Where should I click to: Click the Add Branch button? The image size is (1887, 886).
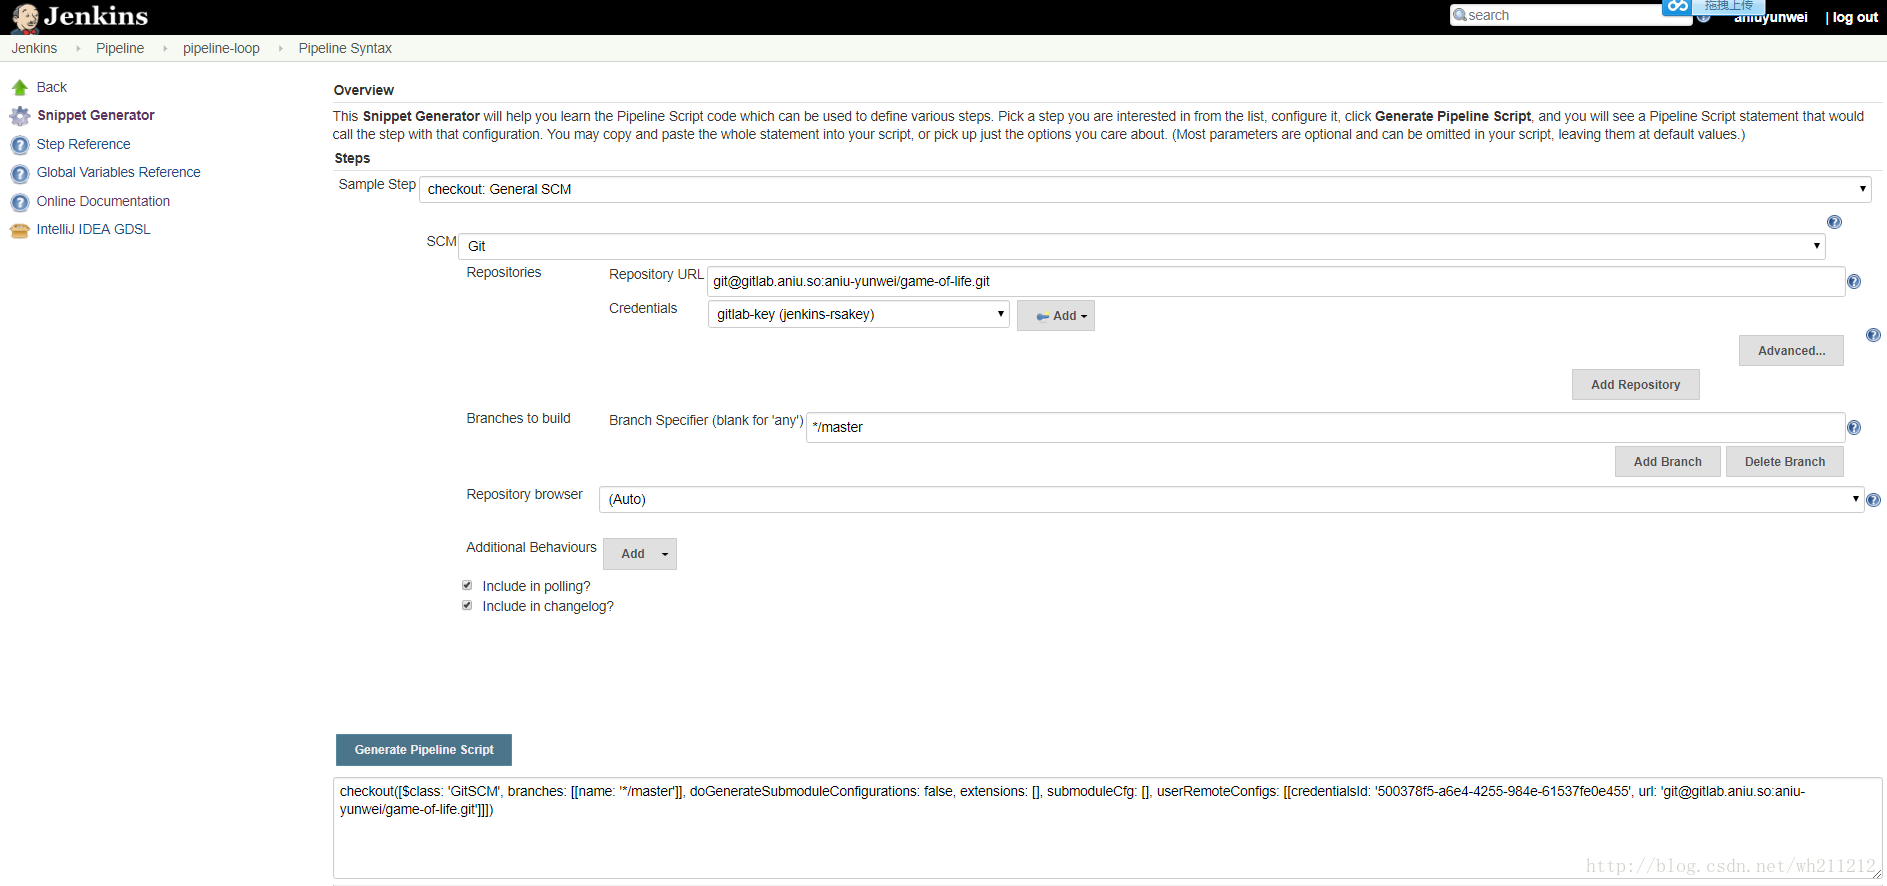click(x=1667, y=462)
